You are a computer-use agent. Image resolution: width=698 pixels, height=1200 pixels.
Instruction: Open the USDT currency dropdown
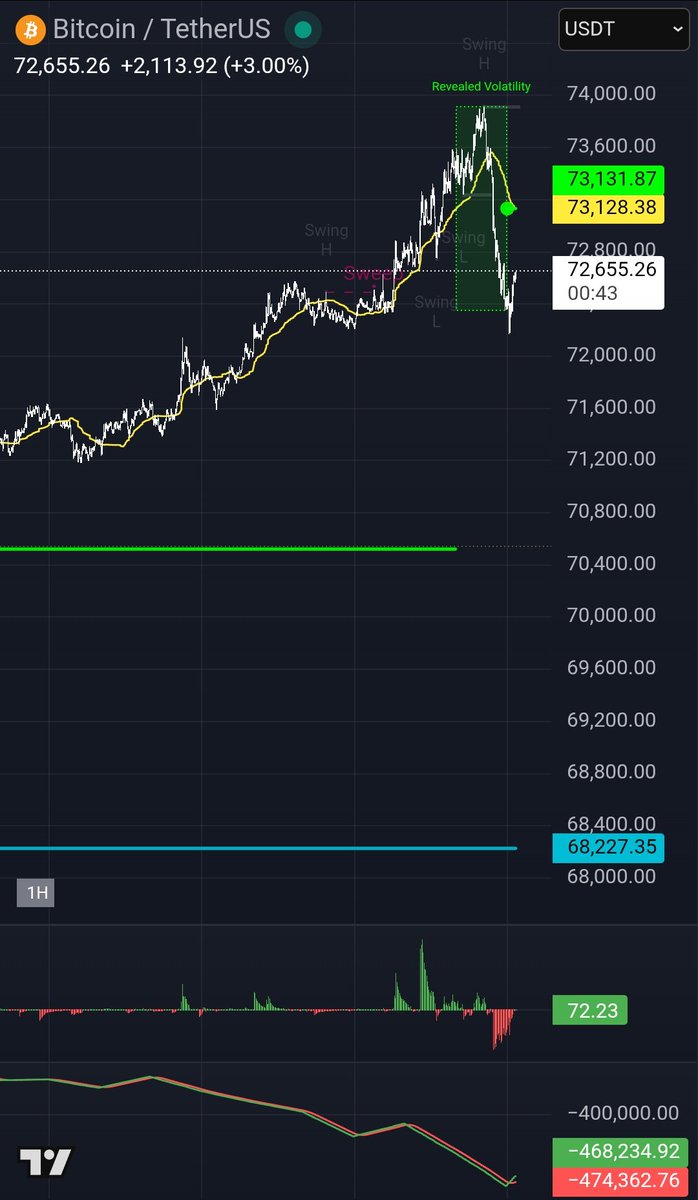tap(623, 29)
